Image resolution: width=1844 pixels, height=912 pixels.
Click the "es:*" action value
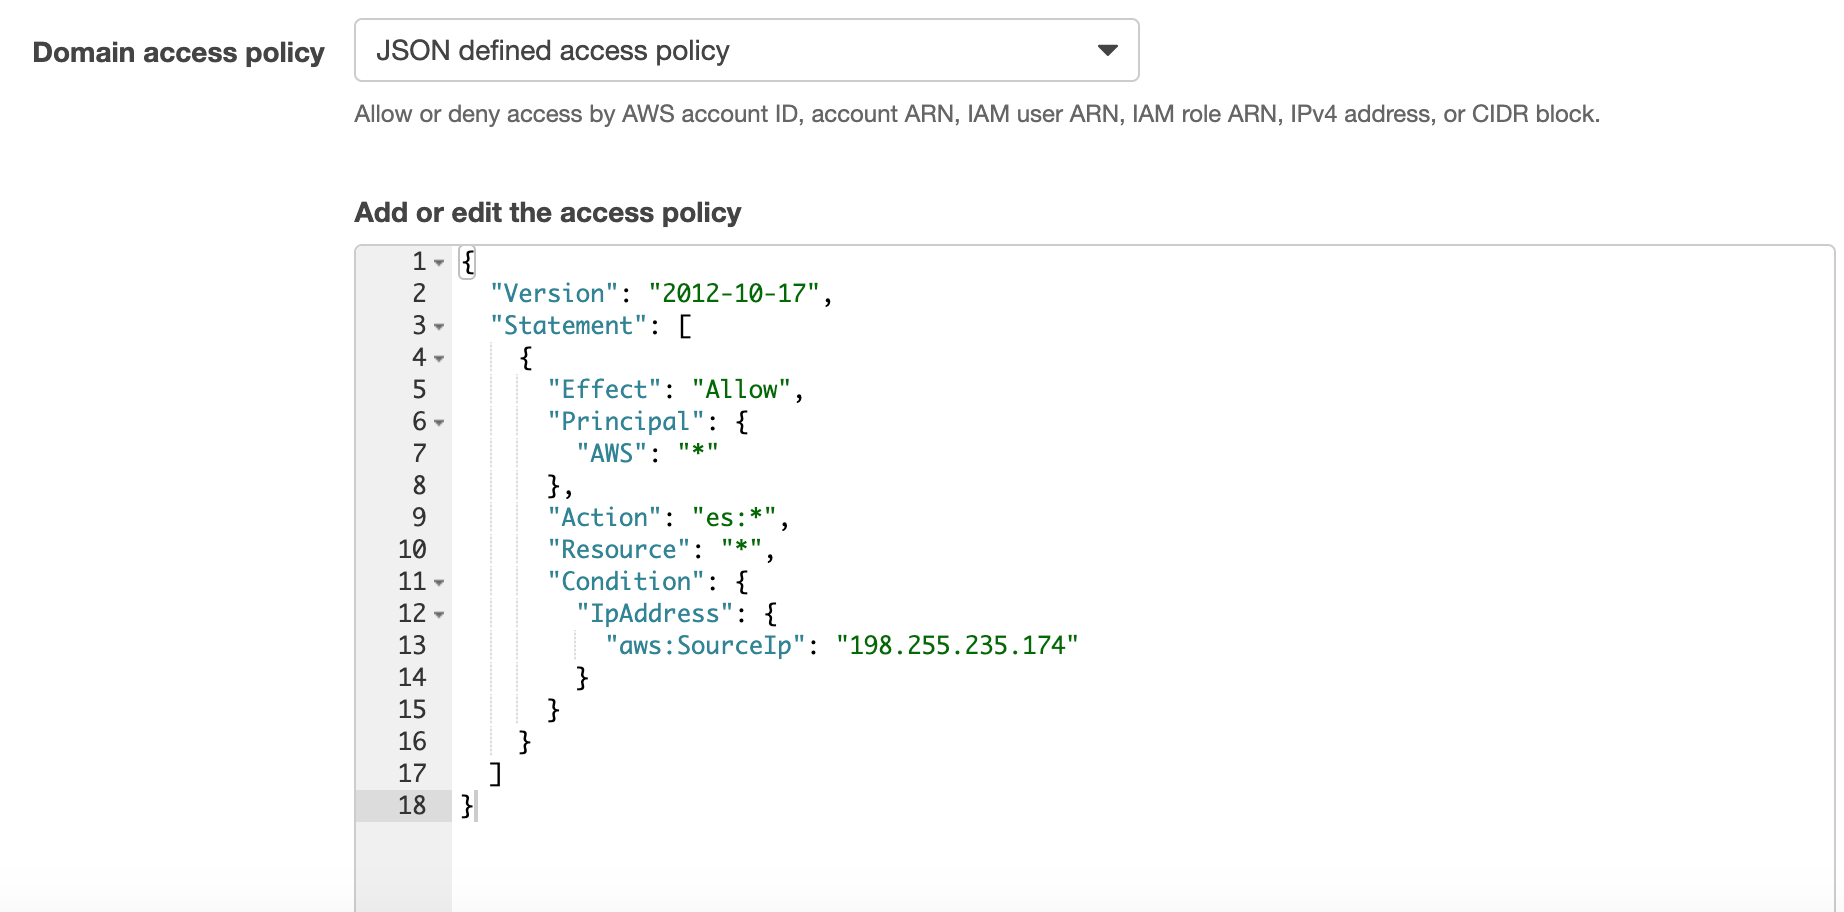(734, 517)
